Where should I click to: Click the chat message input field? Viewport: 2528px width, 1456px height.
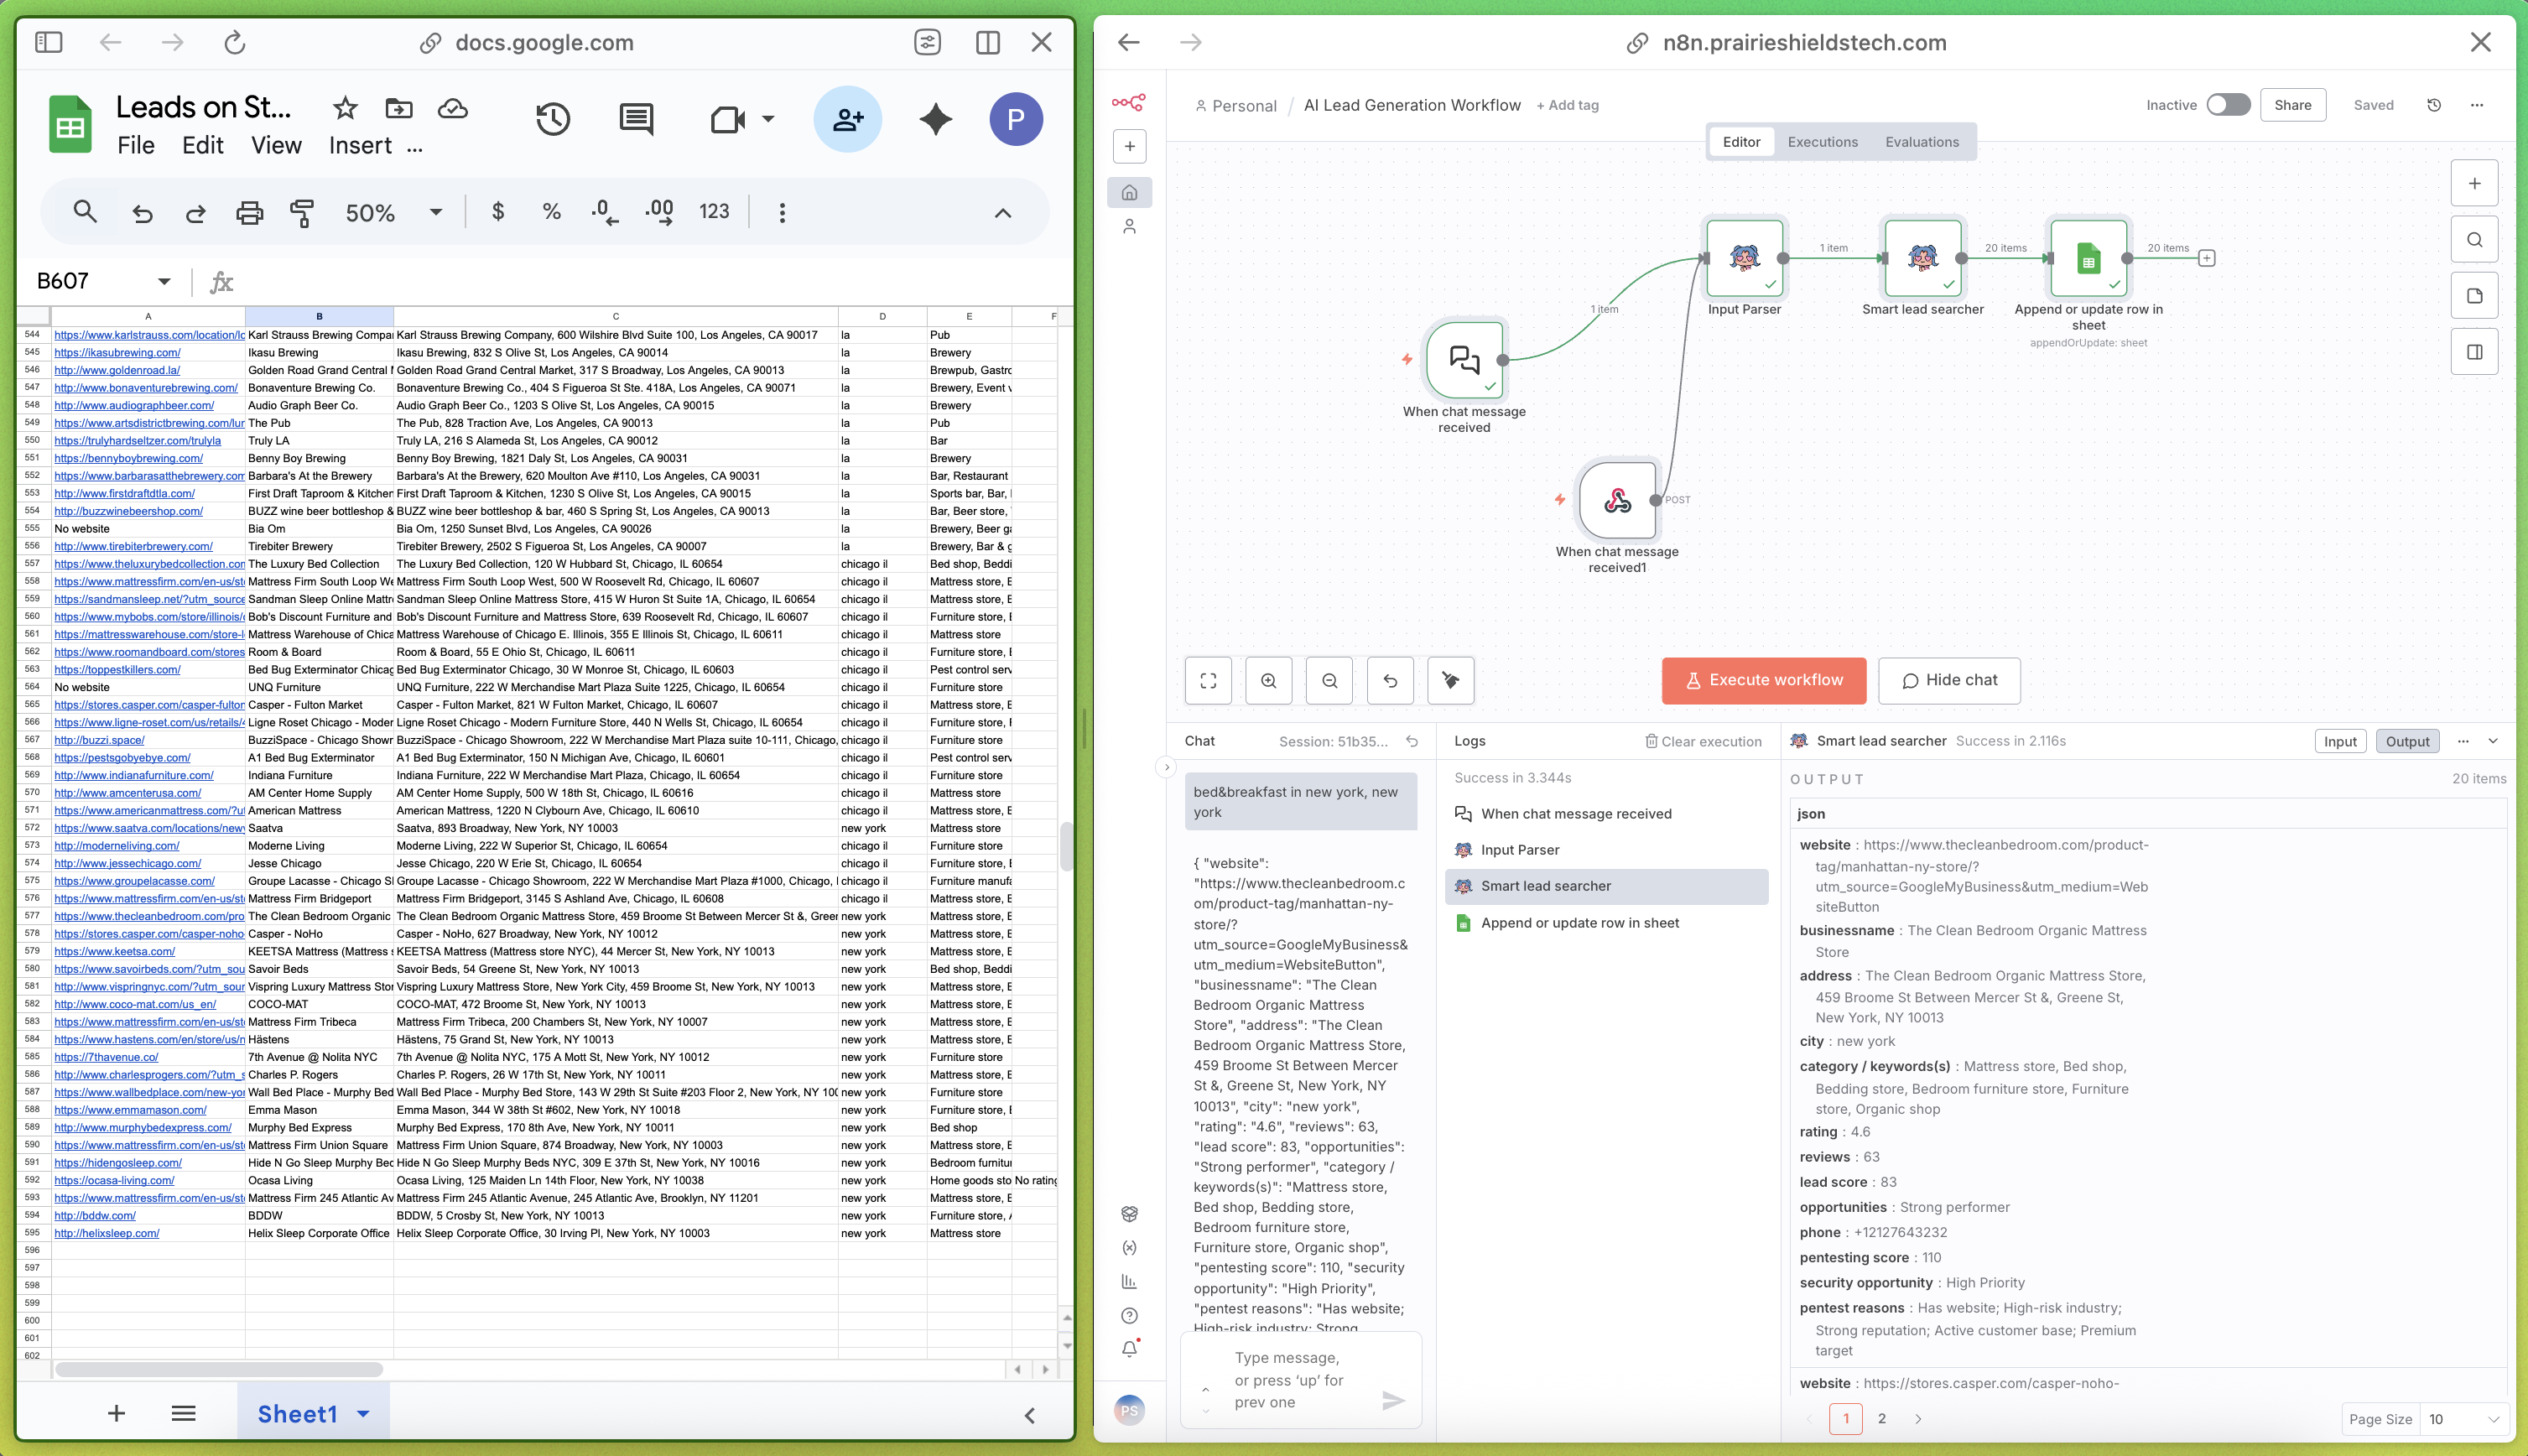[x=1290, y=1380]
